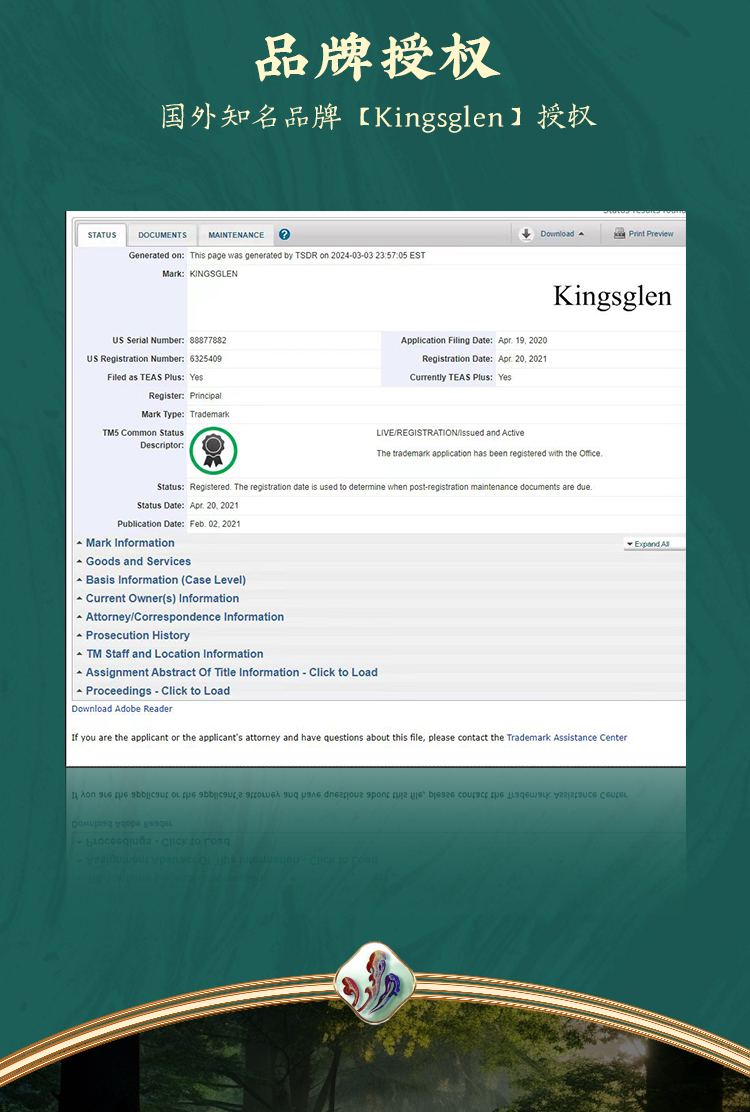The height and width of the screenshot is (1112, 750).
Task: Click the jade ornament emblem at bottom
Action: click(374, 984)
